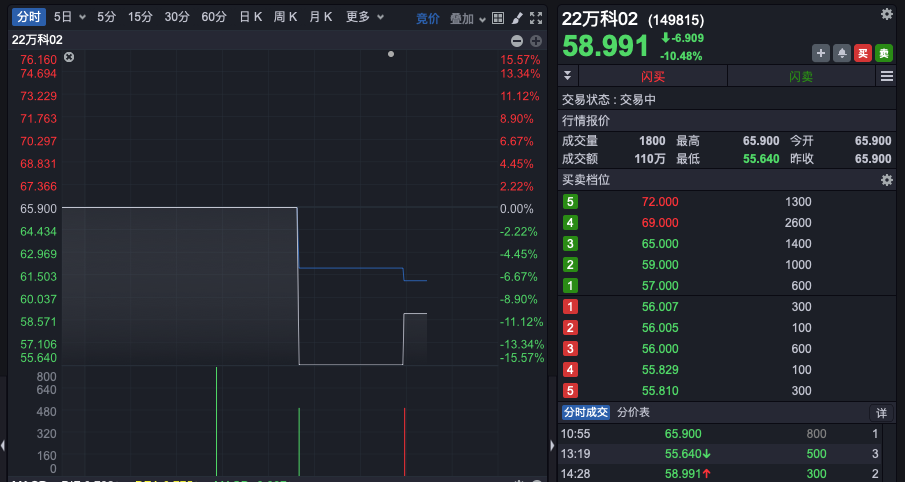Expand the 更多 timeframes dropdown
Image resolution: width=905 pixels, height=482 pixels.
click(x=365, y=17)
